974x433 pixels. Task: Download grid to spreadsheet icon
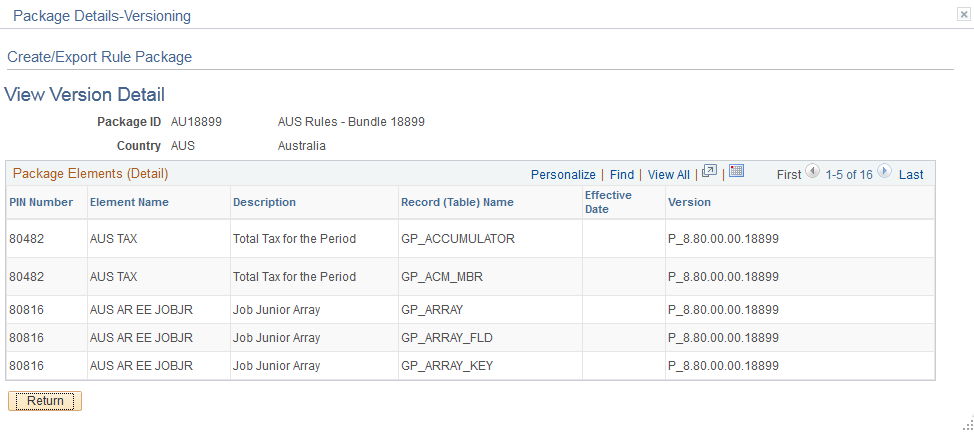[x=737, y=171]
